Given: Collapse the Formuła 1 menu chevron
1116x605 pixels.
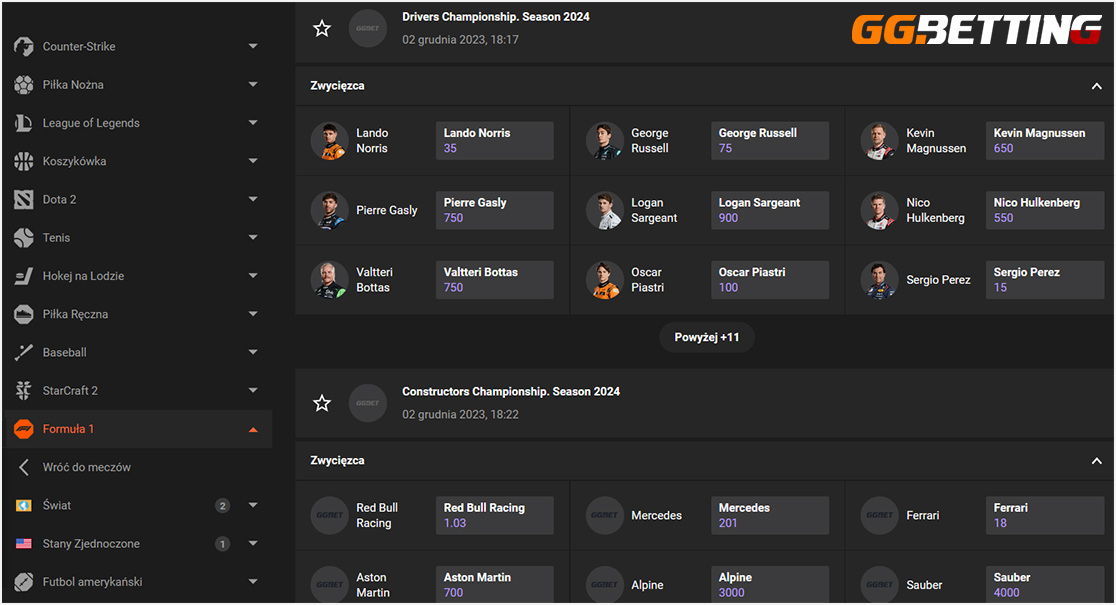Looking at the screenshot, I should (253, 430).
